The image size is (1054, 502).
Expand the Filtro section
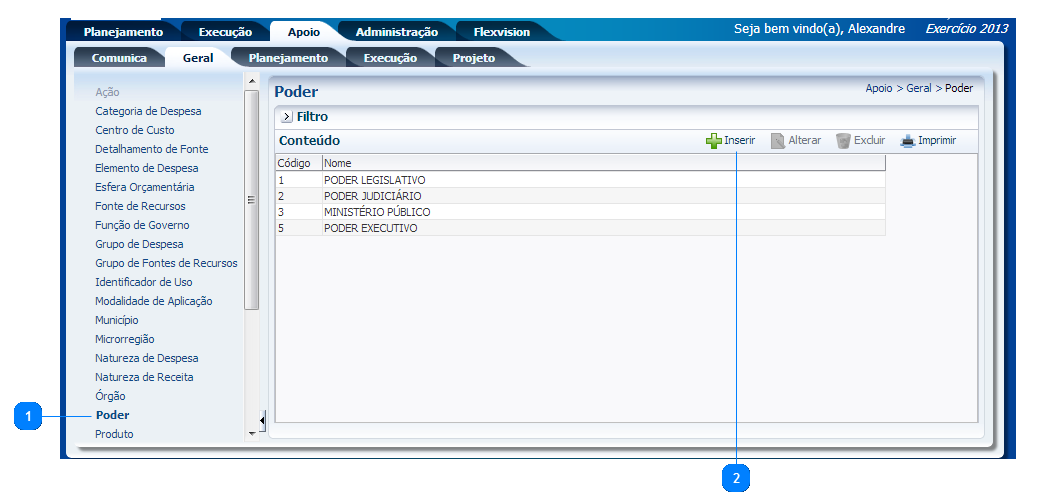(x=287, y=117)
